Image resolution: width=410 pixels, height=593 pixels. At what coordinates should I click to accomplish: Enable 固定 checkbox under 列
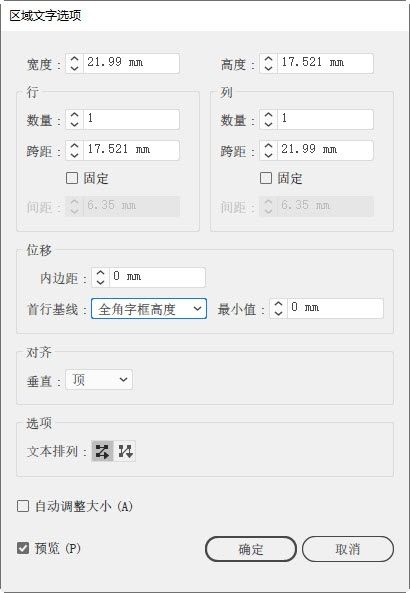pyautogui.click(x=266, y=178)
